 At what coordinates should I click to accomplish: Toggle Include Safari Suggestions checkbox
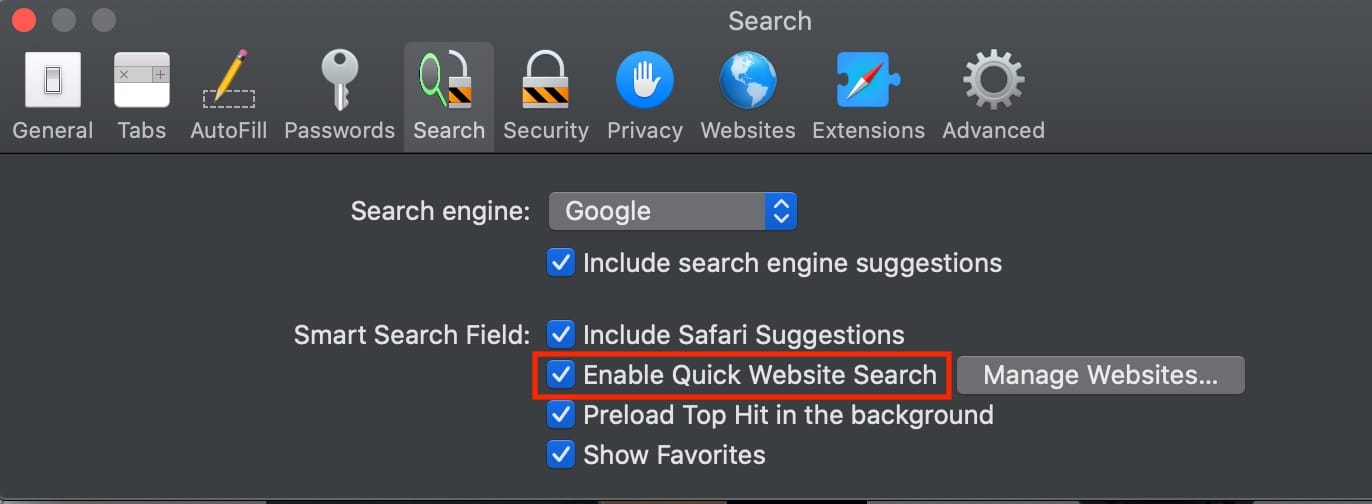coord(561,335)
